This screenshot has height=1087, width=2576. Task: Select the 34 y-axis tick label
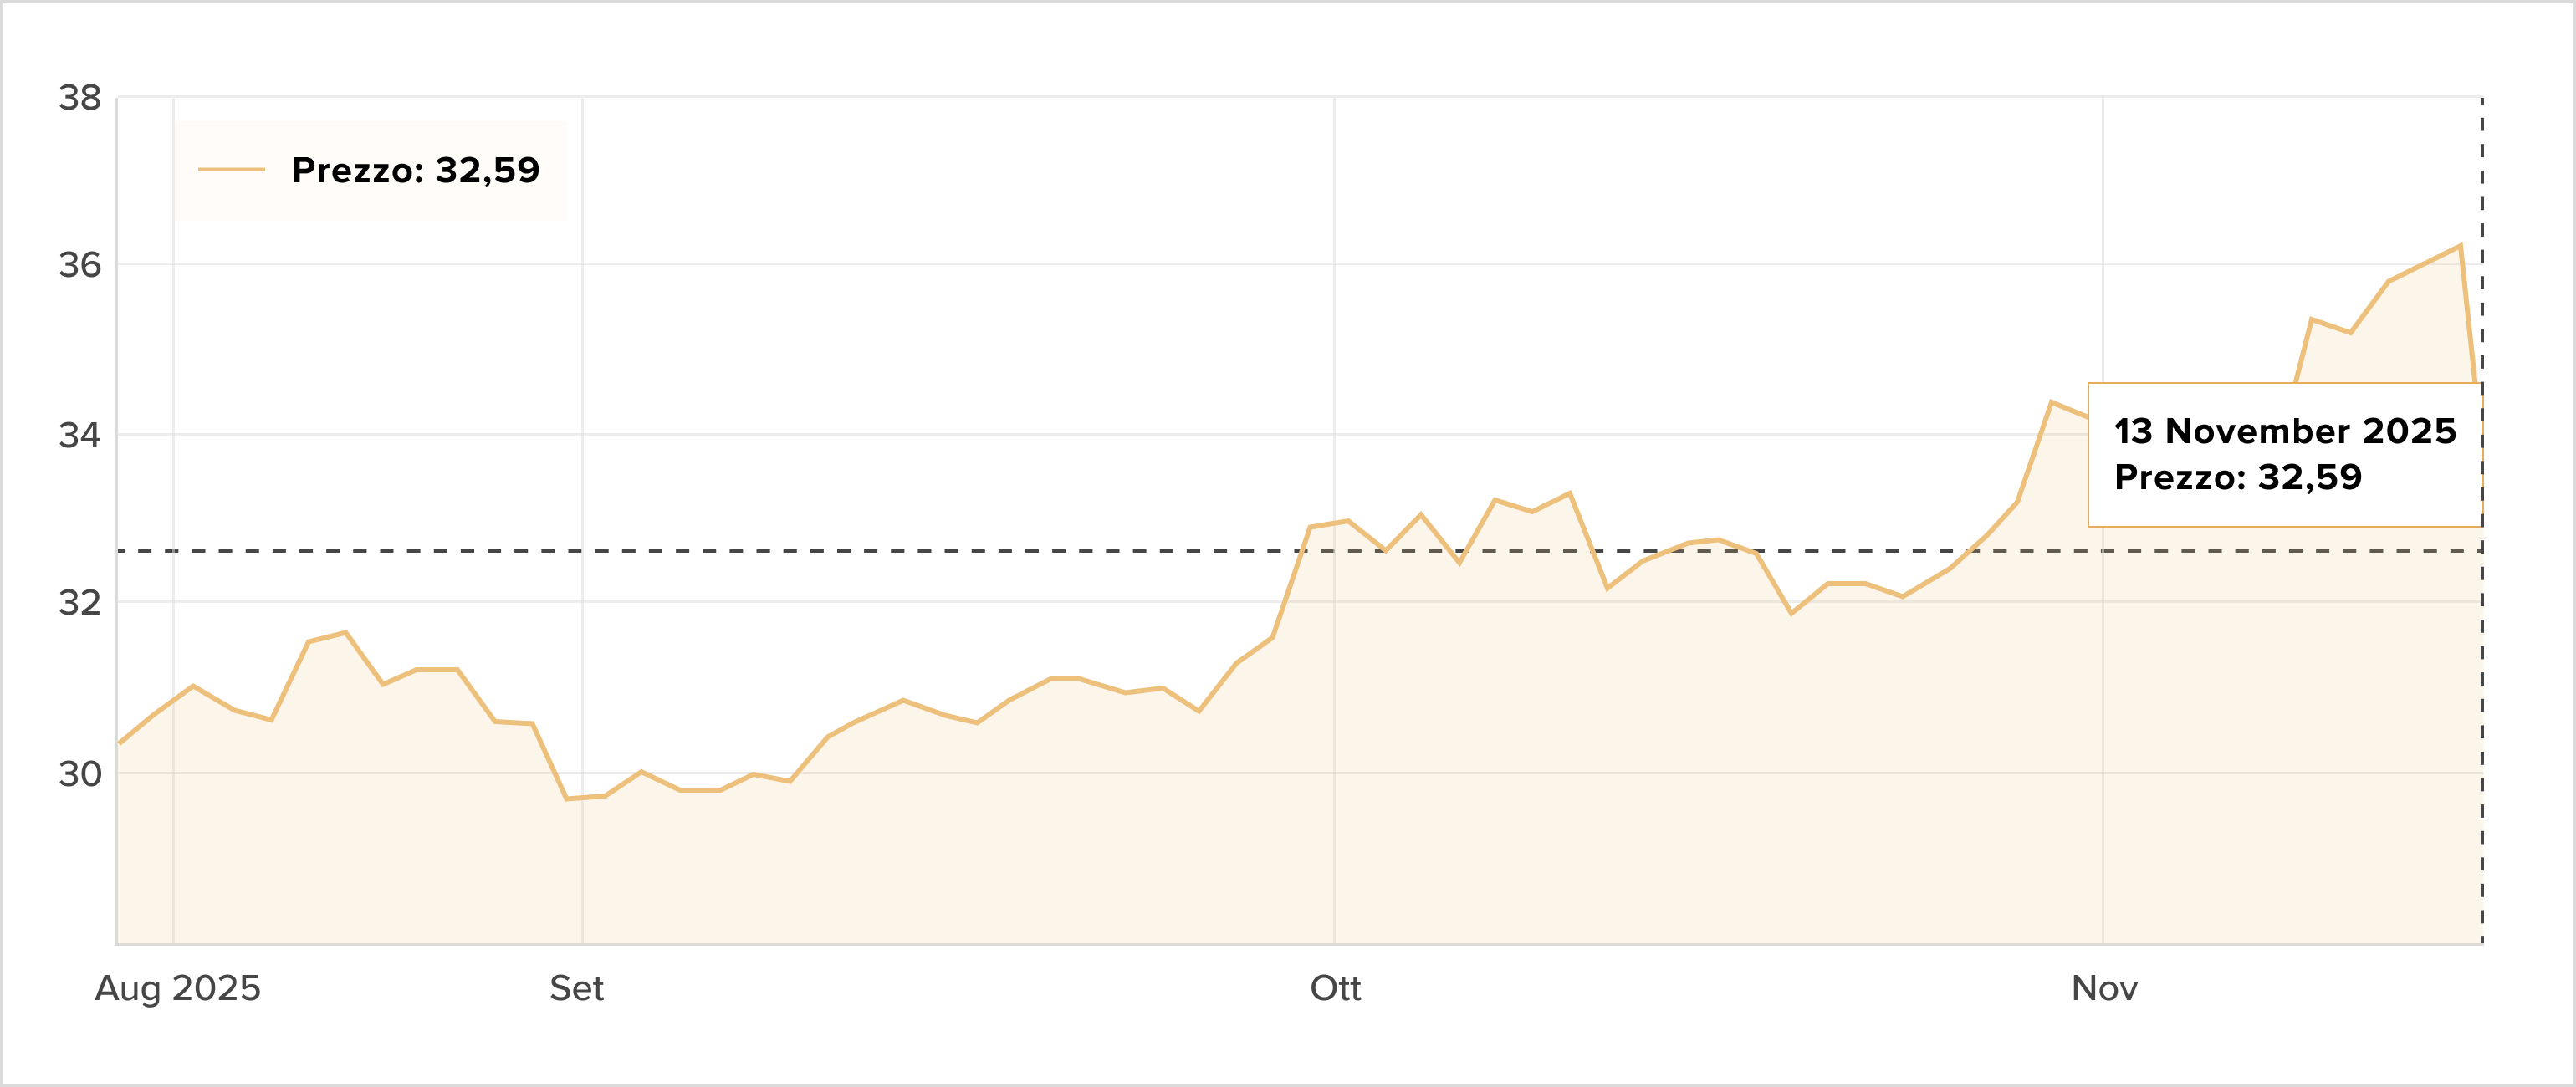(x=80, y=435)
